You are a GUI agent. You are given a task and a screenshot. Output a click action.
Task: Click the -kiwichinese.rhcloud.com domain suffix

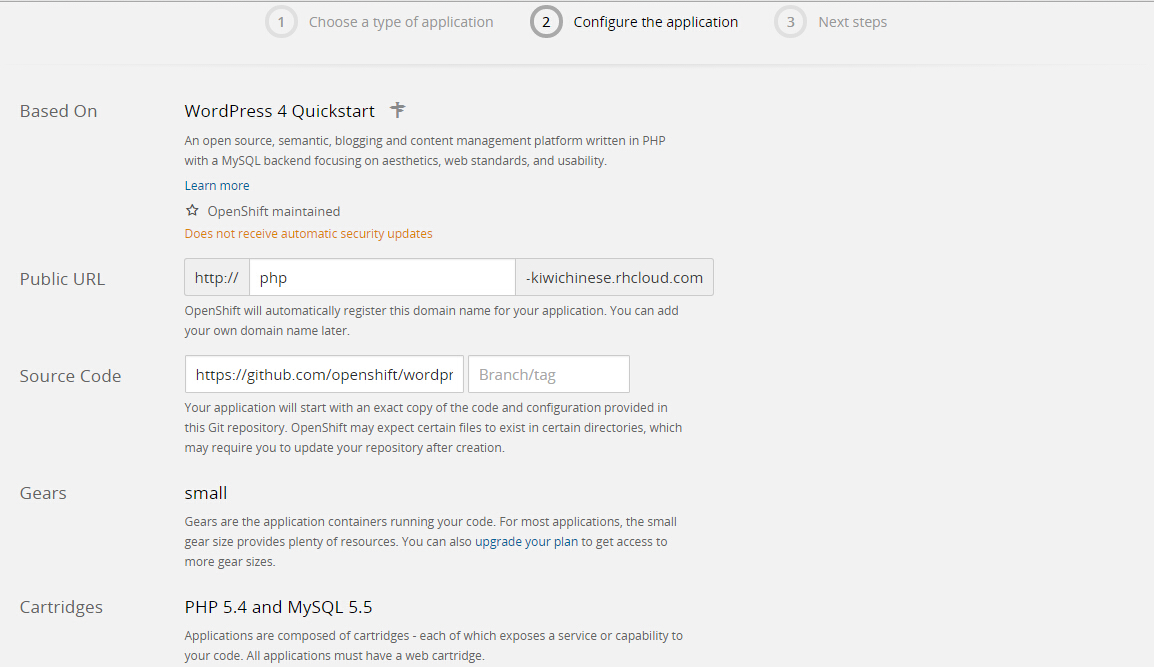[x=614, y=278]
